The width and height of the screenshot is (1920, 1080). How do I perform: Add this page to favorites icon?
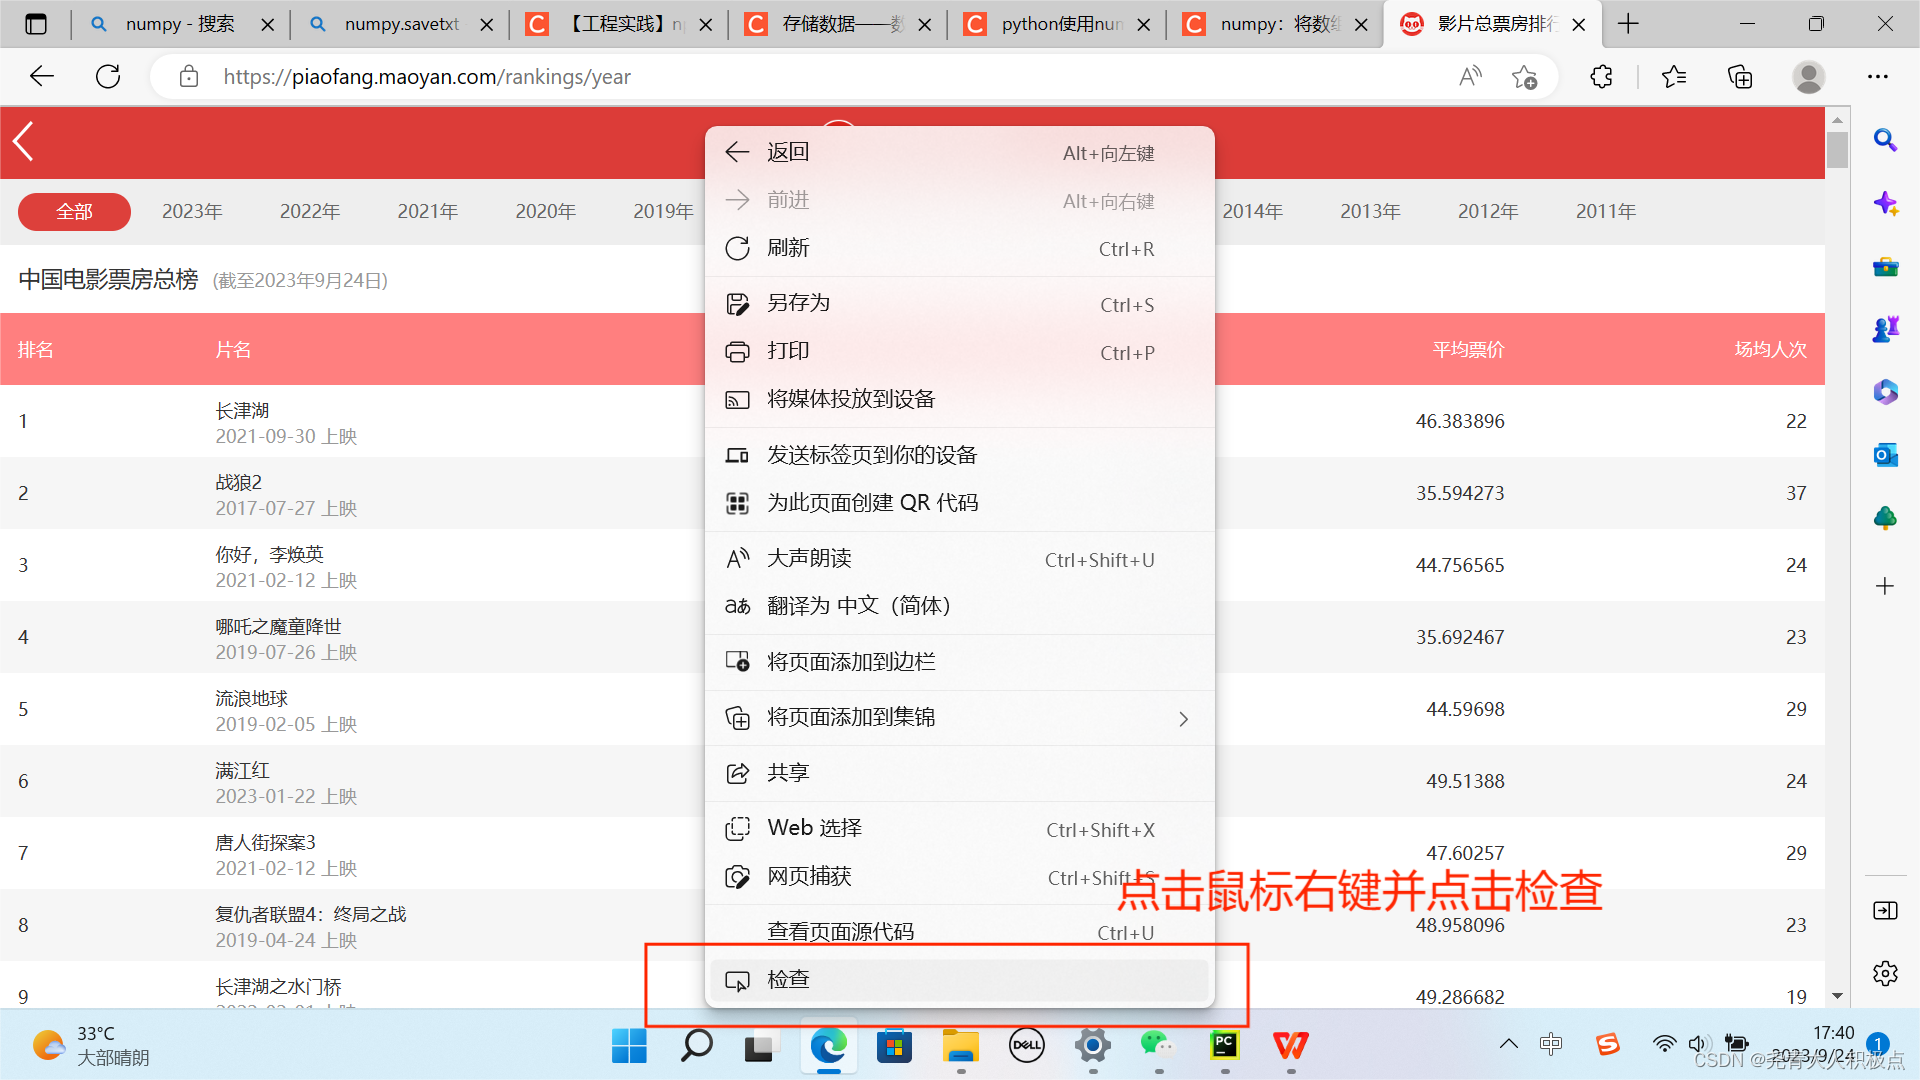pos(1524,77)
